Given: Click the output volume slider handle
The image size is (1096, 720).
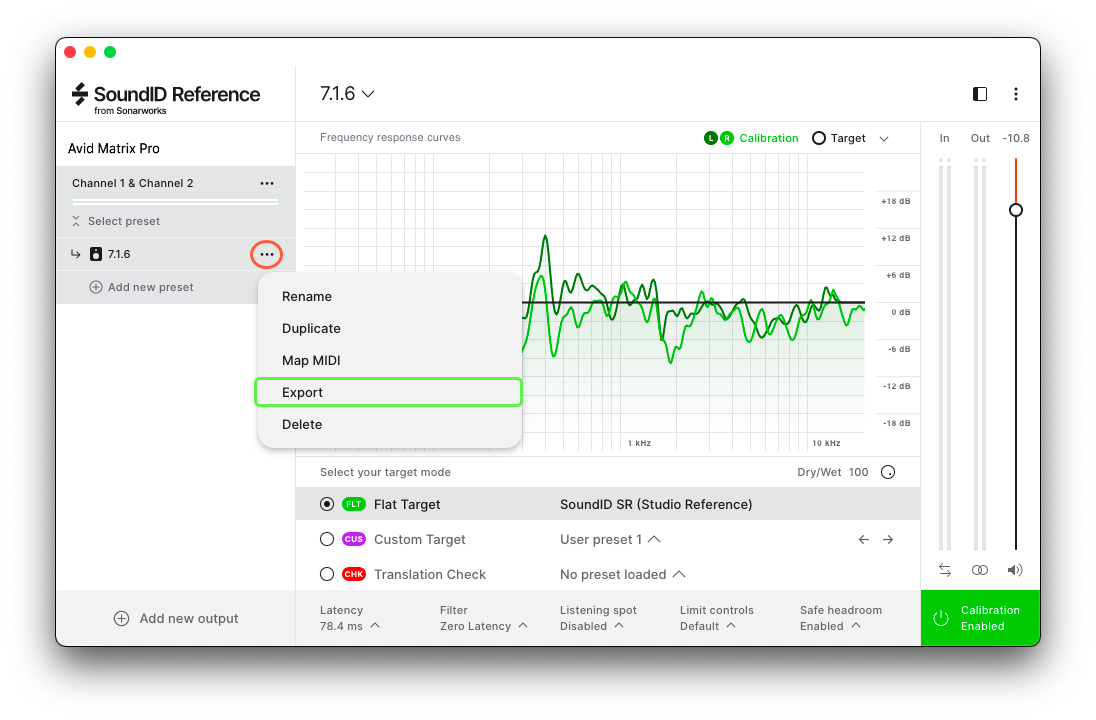Looking at the screenshot, I should click(1016, 210).
